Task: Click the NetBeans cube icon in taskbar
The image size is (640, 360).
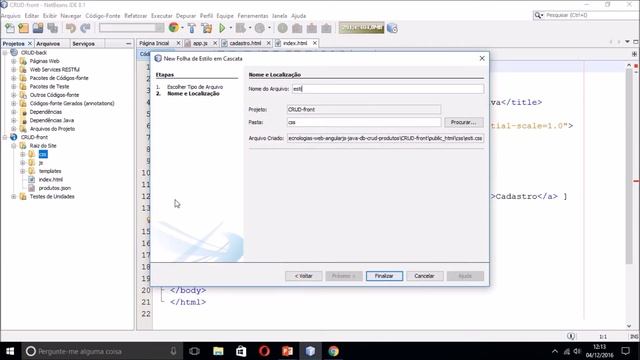Action: coord(310,351)
